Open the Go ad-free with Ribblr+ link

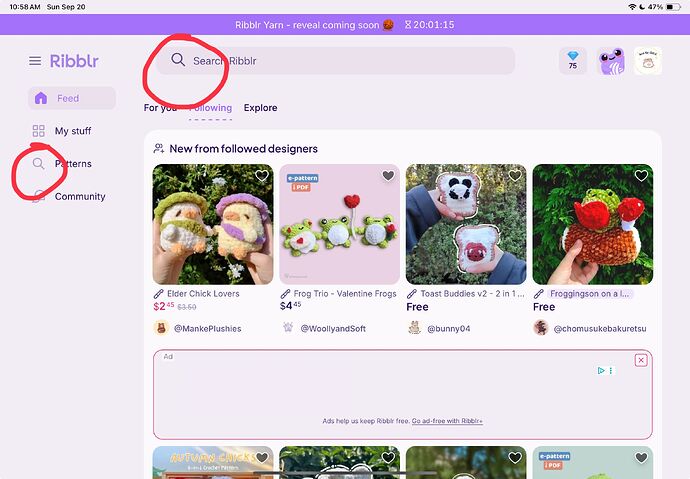[x=447, y=421]
